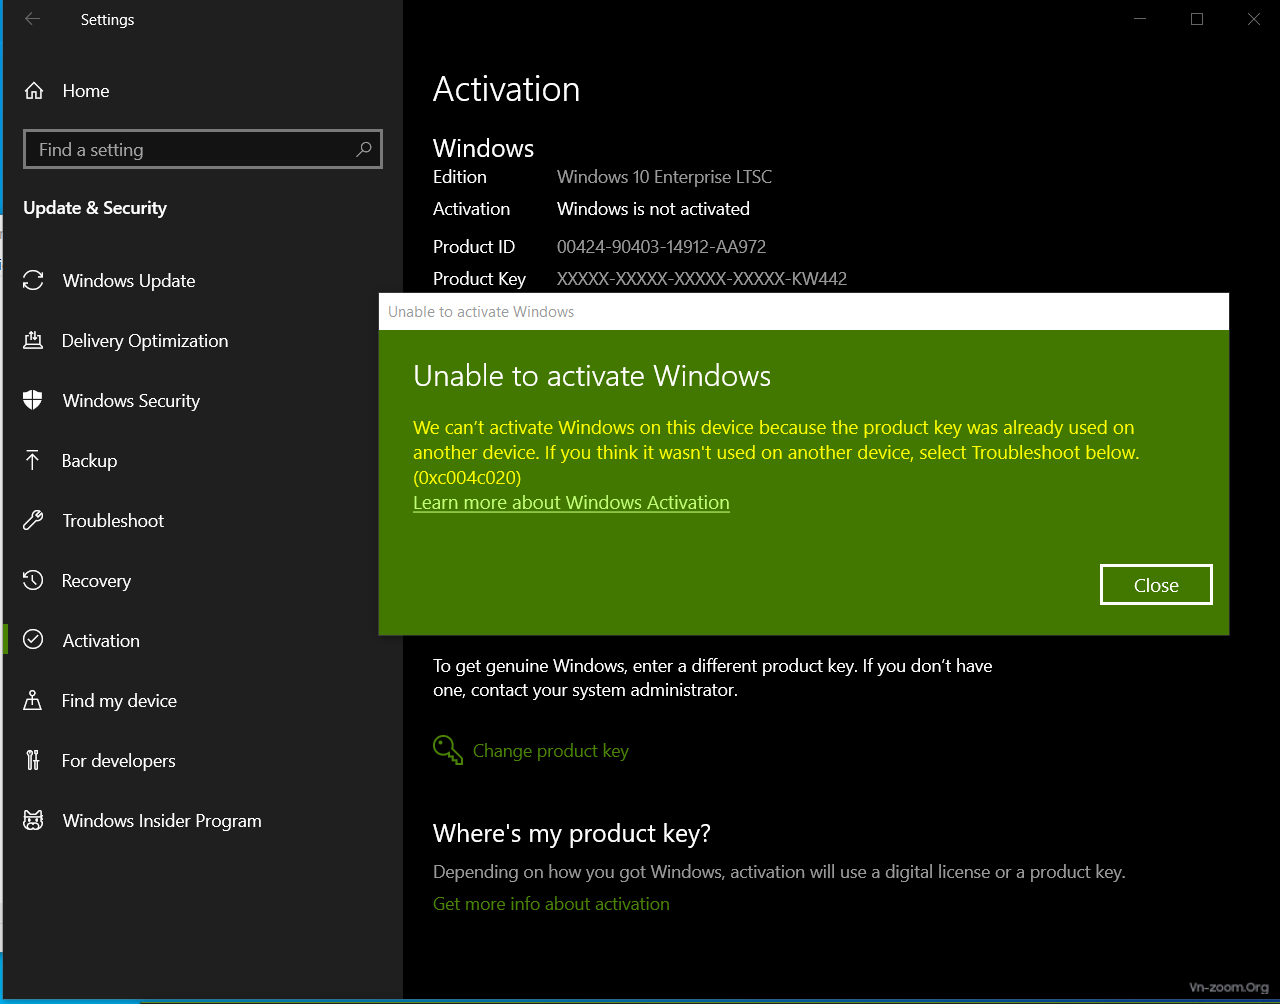Click the Windows Insider Program cat icon

pyautogui.click(x=33, y=820)
